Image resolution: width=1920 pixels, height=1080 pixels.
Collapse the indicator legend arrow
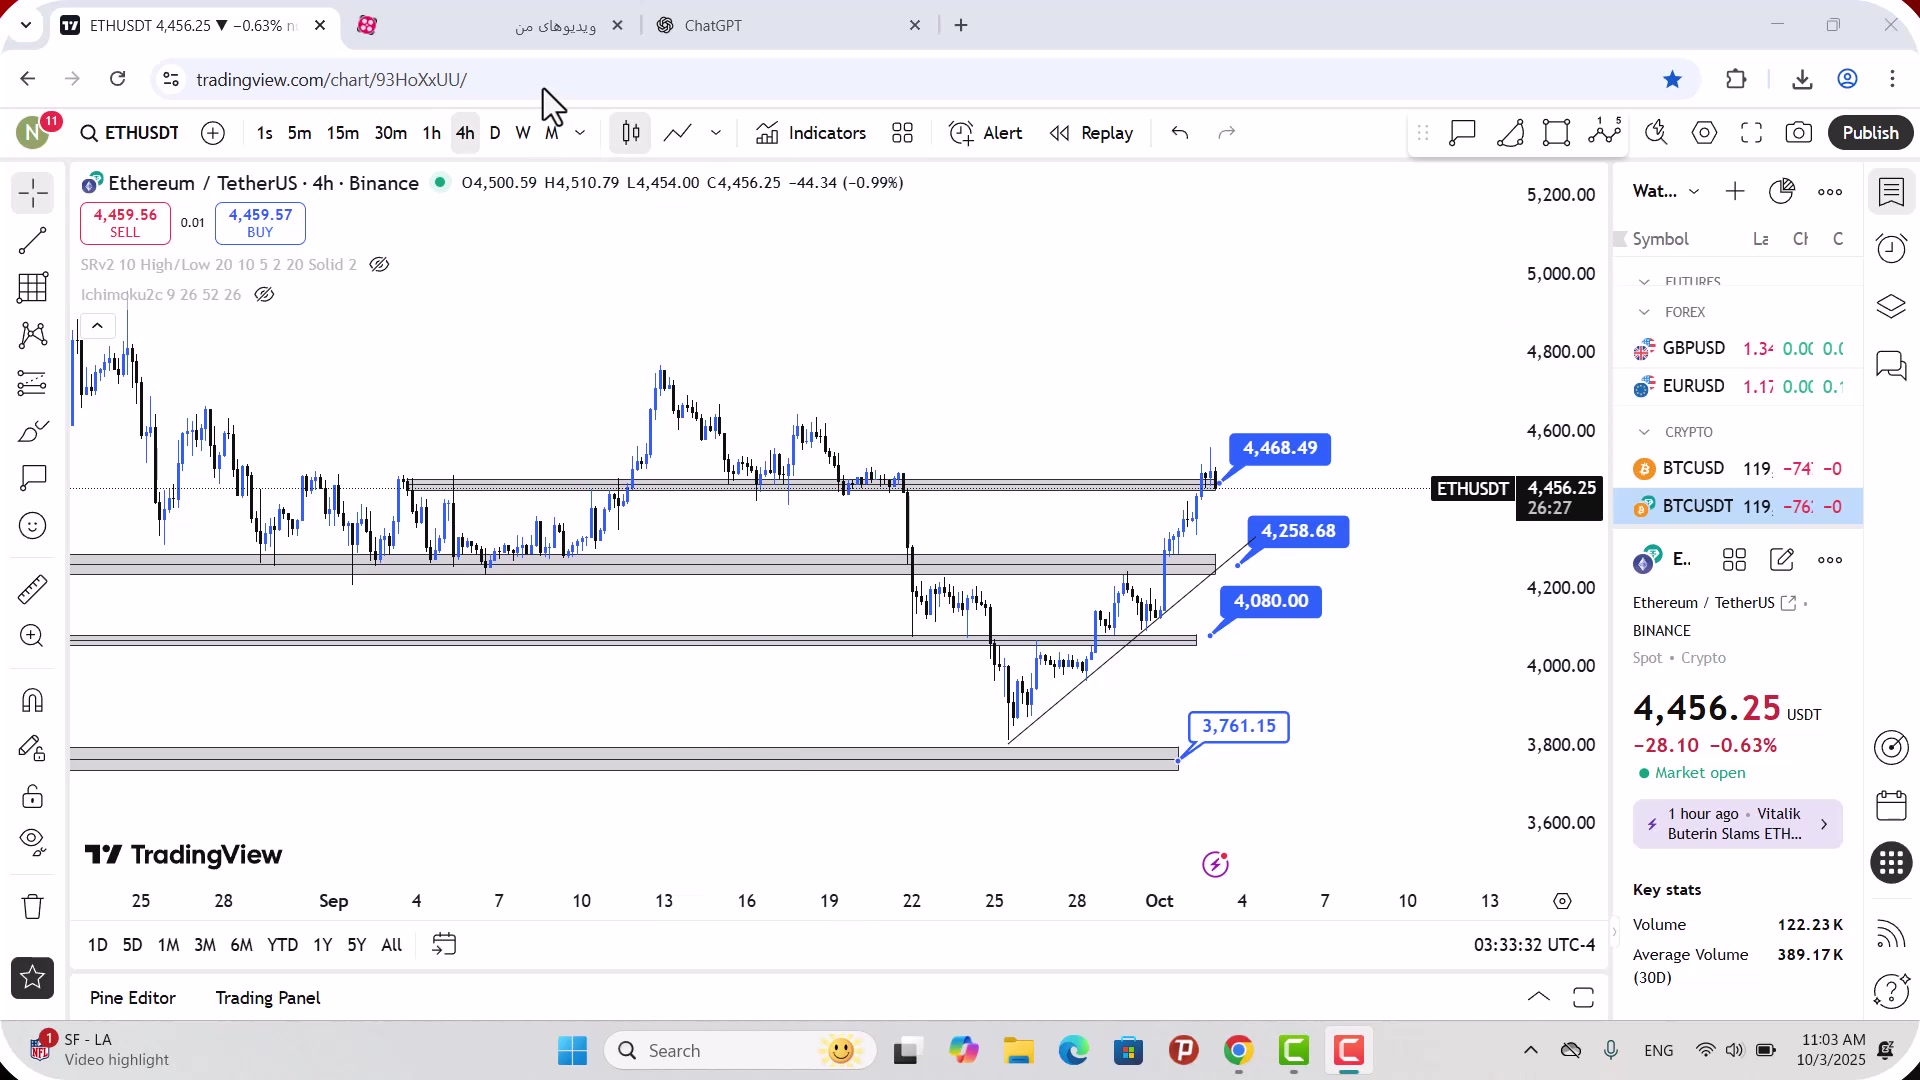[97, 326]
